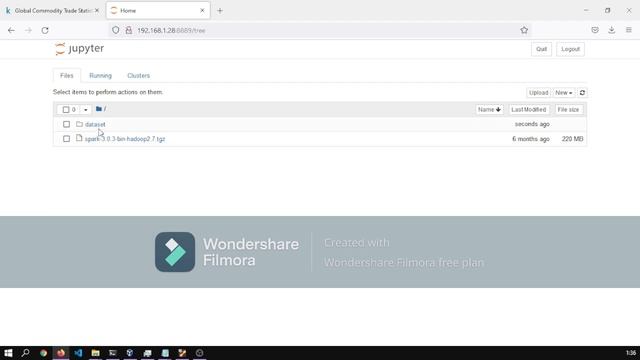The width and height of the screenshot is (640, 360).
Task: Open the Windows Start menu
Action: 8,353
